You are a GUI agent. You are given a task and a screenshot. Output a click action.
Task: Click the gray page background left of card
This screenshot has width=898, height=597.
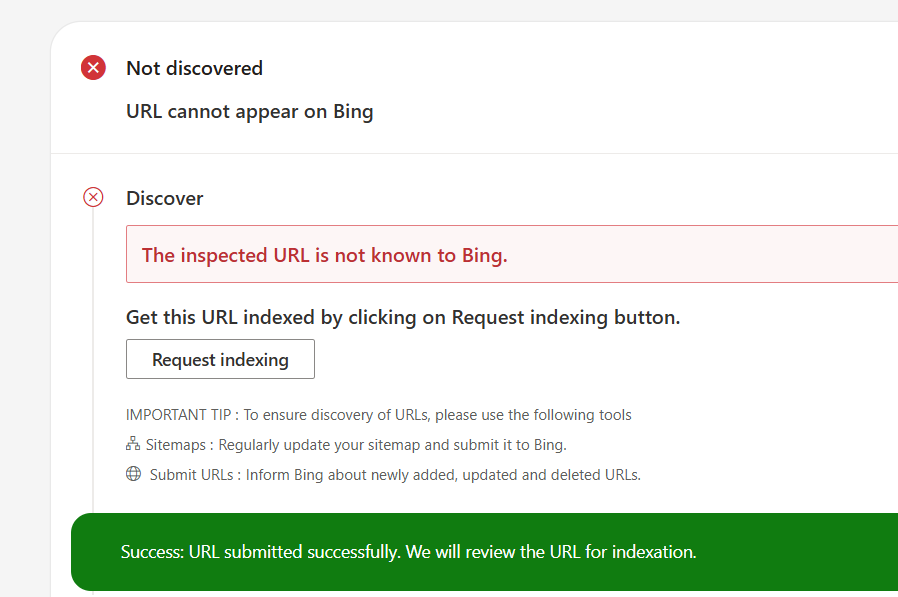[24, 300]
